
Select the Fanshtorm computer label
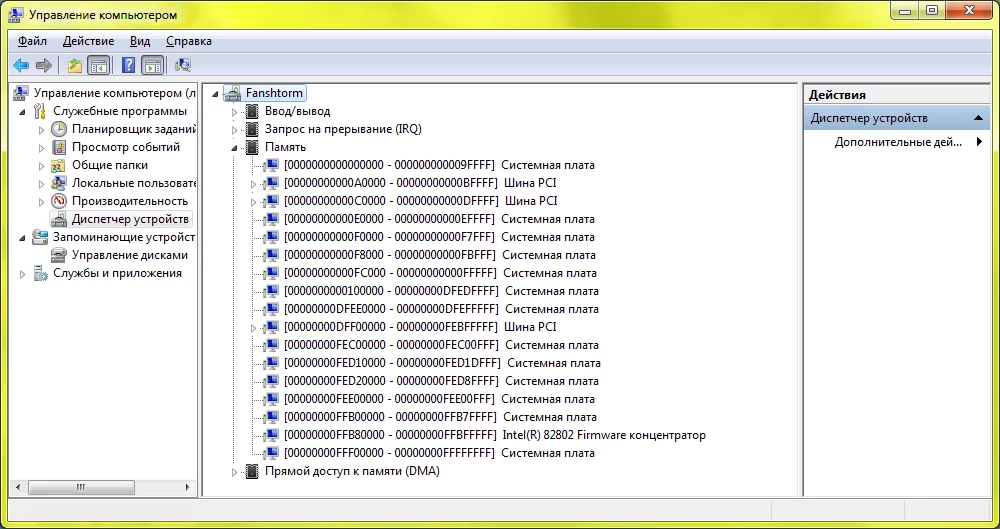pyautogui.click(x=274, y=93)
